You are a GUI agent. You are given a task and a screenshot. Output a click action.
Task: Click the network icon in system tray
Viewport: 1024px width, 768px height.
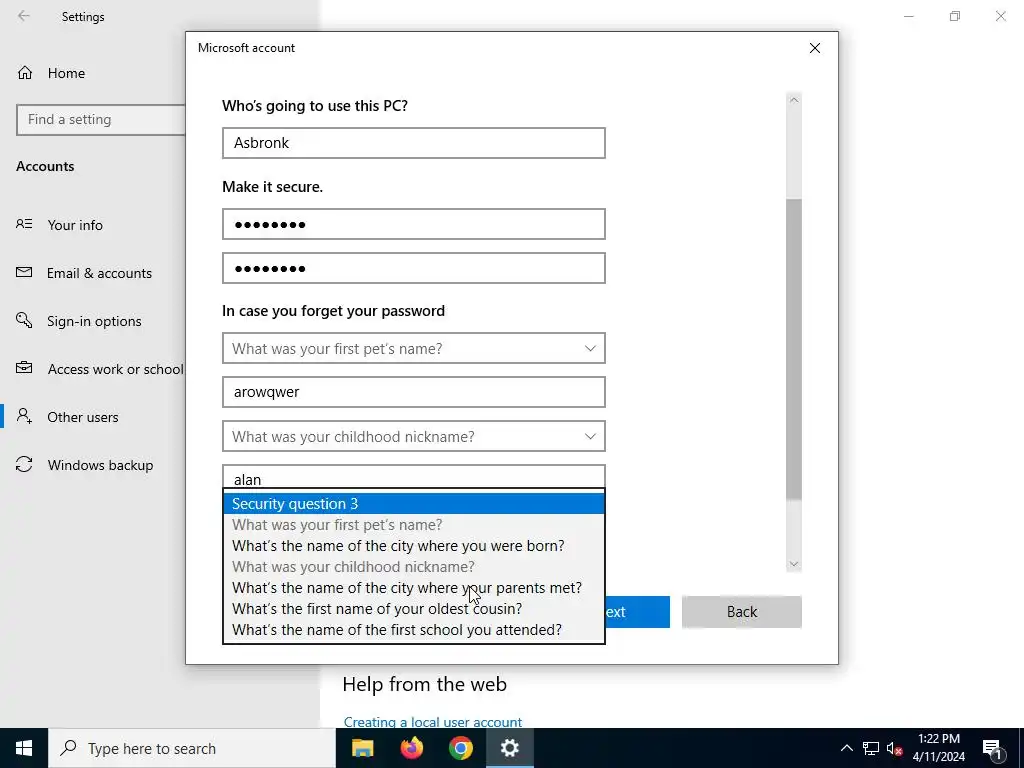(x=871, y=748)
